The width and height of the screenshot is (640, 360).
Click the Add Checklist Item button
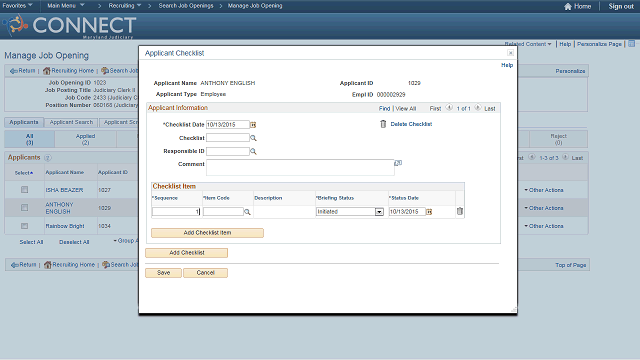(x=207, y=233)
